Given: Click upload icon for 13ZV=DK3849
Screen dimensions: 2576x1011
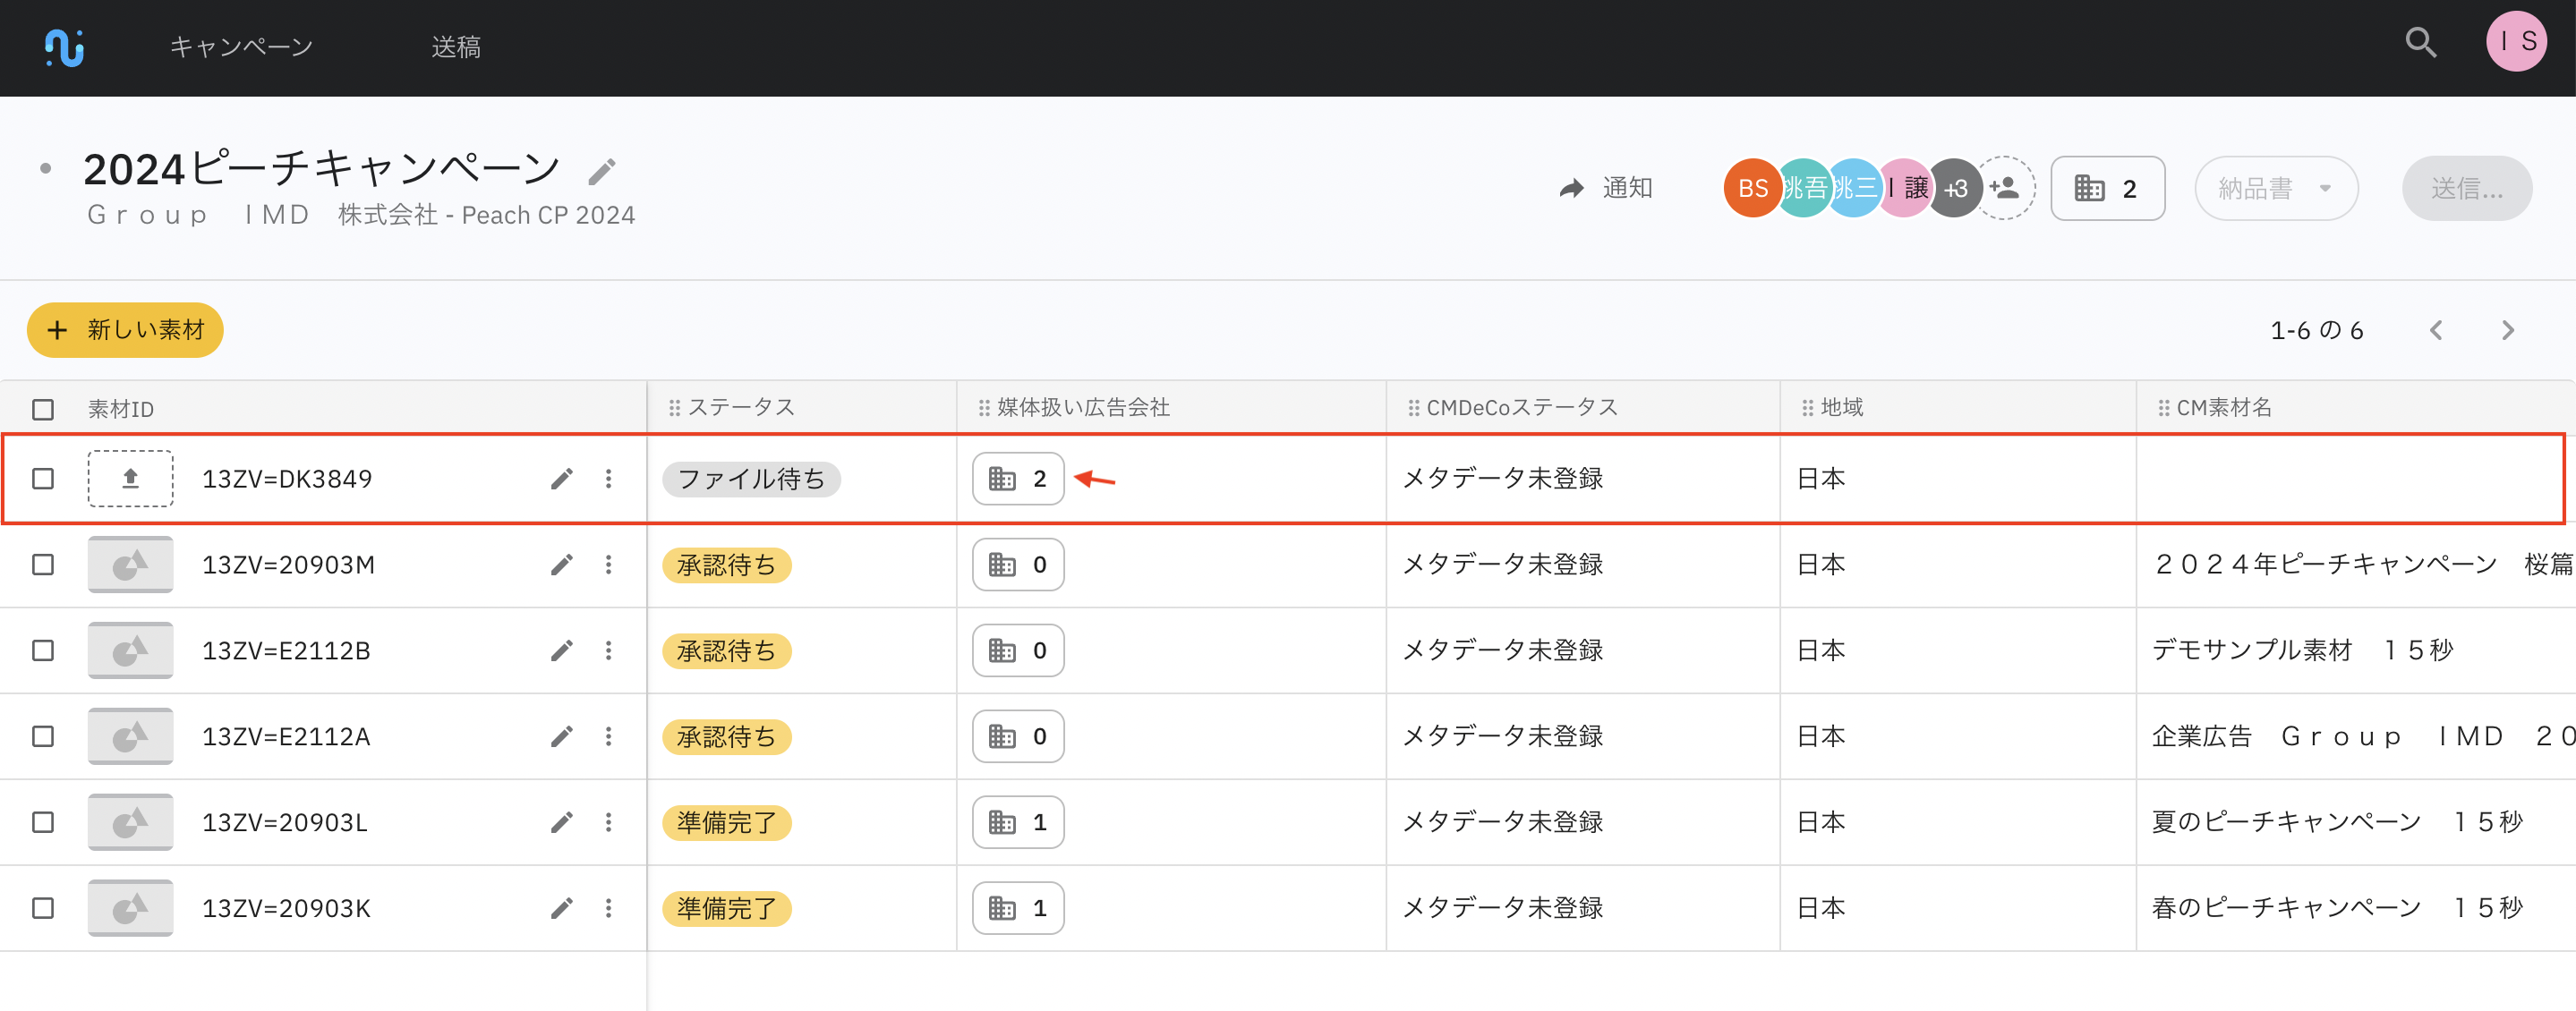Looking at the screenshot, I should (130, 479).
